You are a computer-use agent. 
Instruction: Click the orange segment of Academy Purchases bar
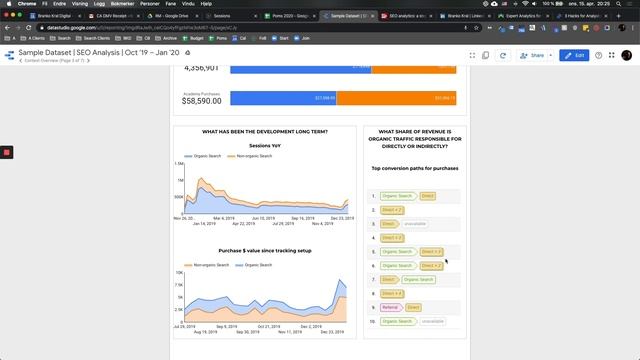[396, 98]
